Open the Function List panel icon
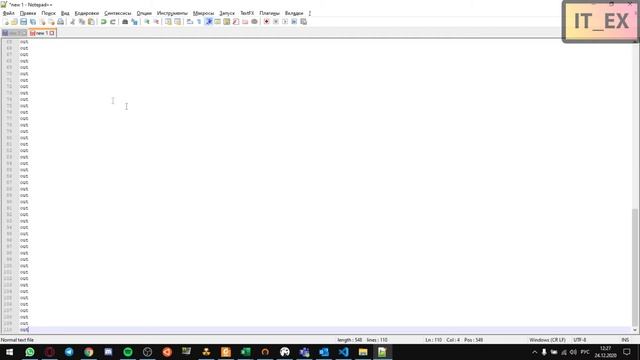This screenshot has height=360, width=640. [236, 22]
